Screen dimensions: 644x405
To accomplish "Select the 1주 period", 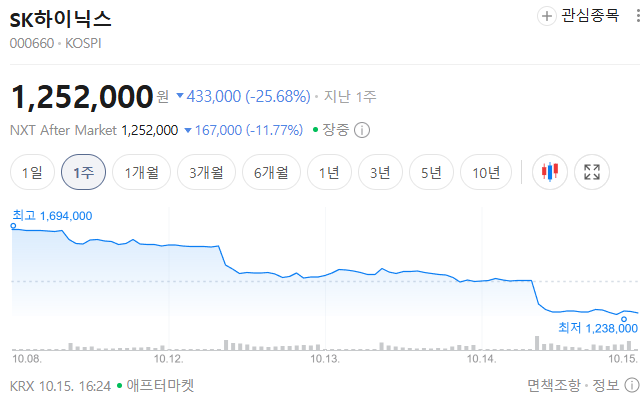I will coord(83,172).
